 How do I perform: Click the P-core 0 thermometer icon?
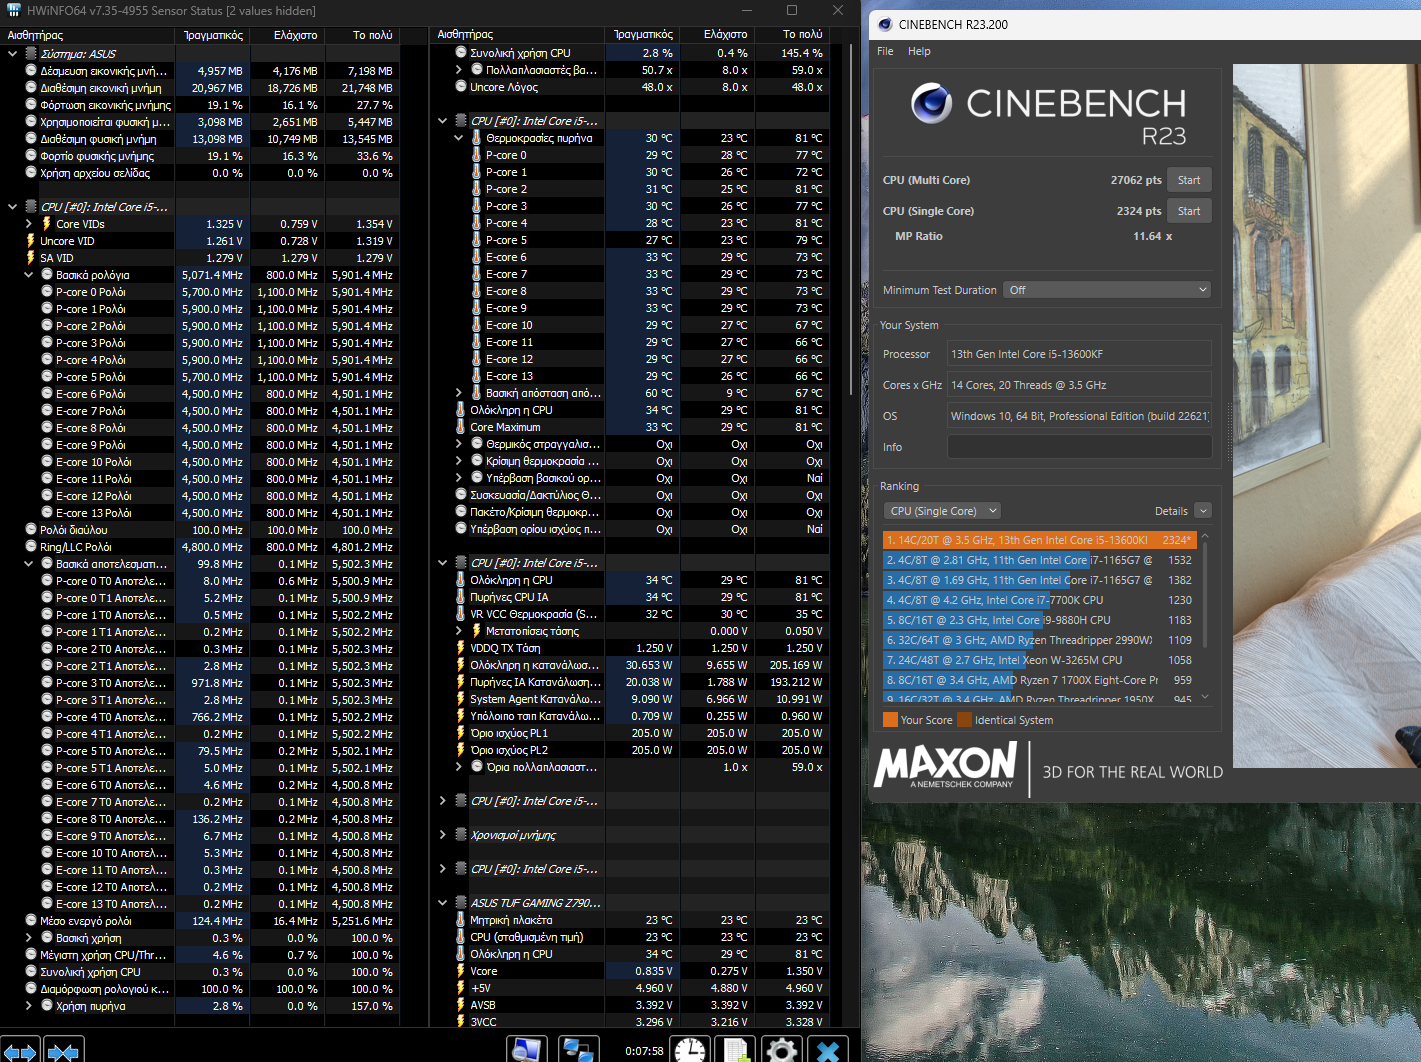tap(476, 155)
